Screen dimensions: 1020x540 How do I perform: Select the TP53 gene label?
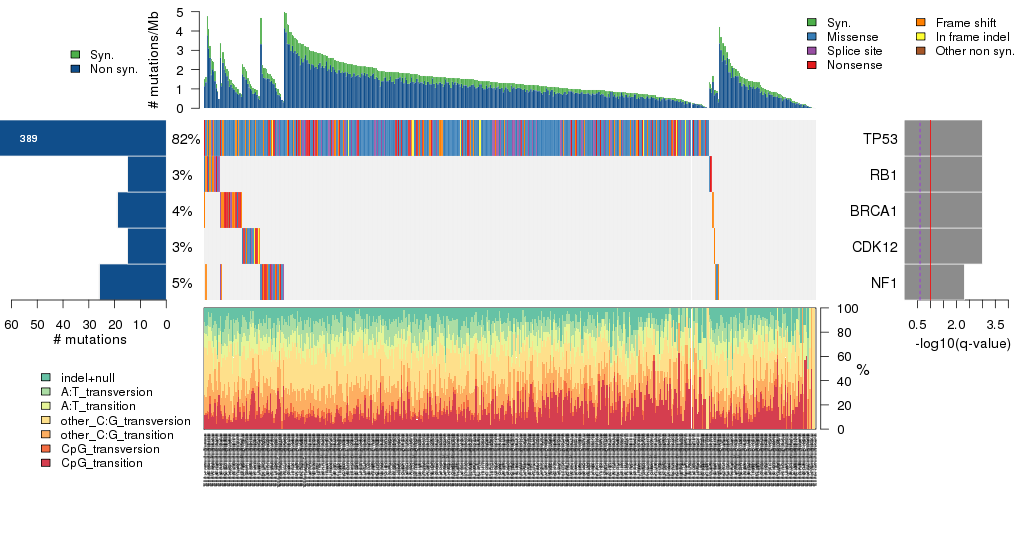879,139
